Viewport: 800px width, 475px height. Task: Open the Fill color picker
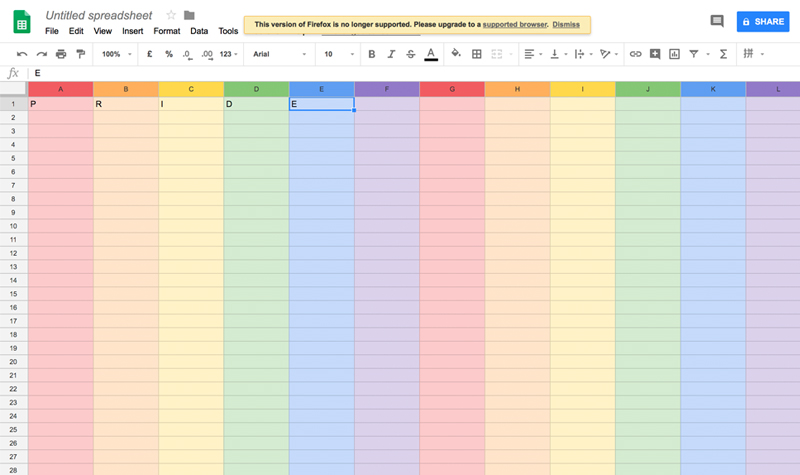(456, 54)
